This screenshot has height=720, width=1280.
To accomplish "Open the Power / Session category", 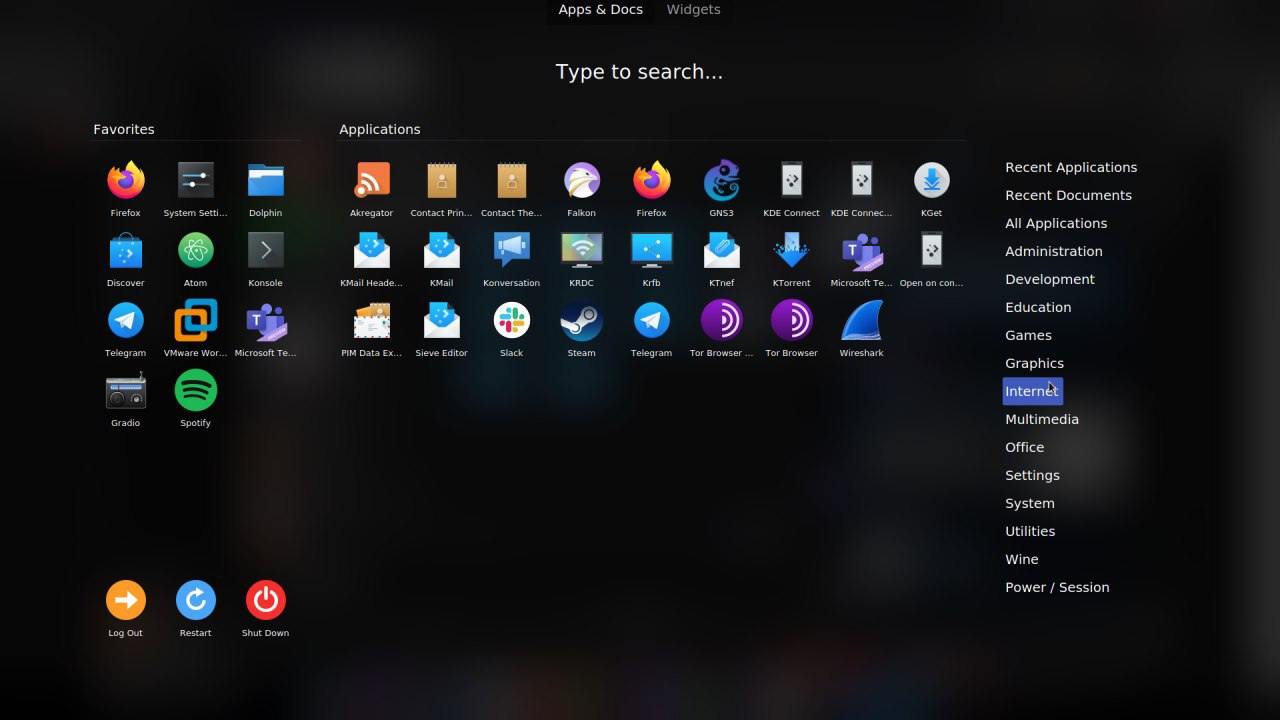I will pyautogui.click(x=1057, y=587).
